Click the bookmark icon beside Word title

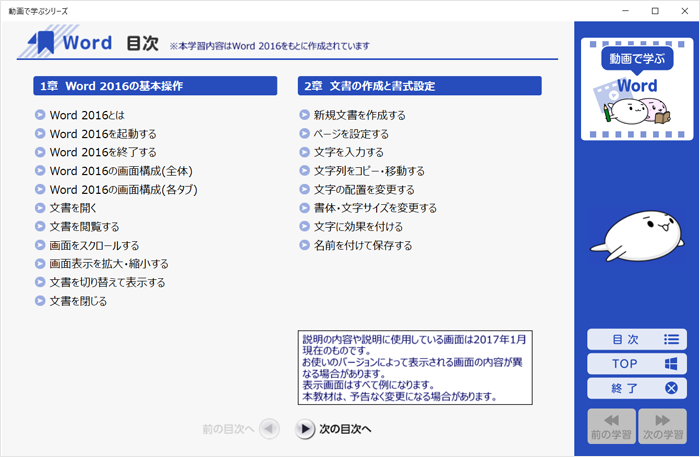(42, 42)
